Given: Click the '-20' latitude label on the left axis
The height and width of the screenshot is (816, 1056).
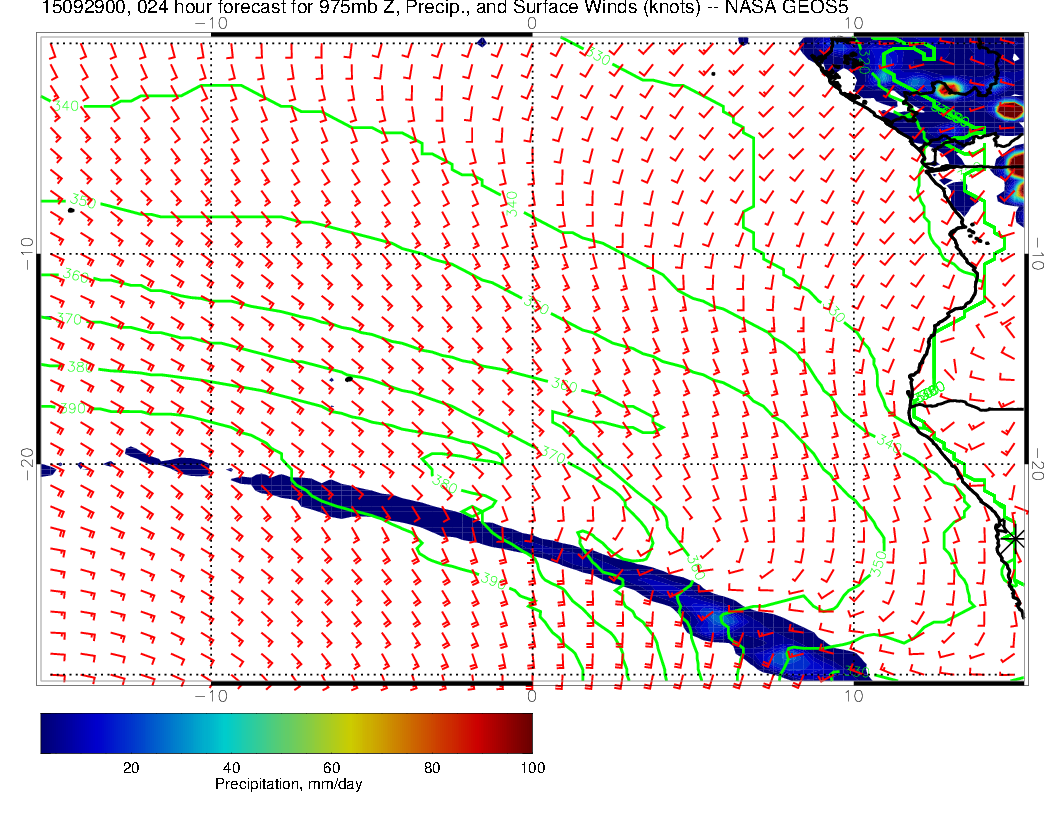Looking at the screenshot, I should pos(26,463).
